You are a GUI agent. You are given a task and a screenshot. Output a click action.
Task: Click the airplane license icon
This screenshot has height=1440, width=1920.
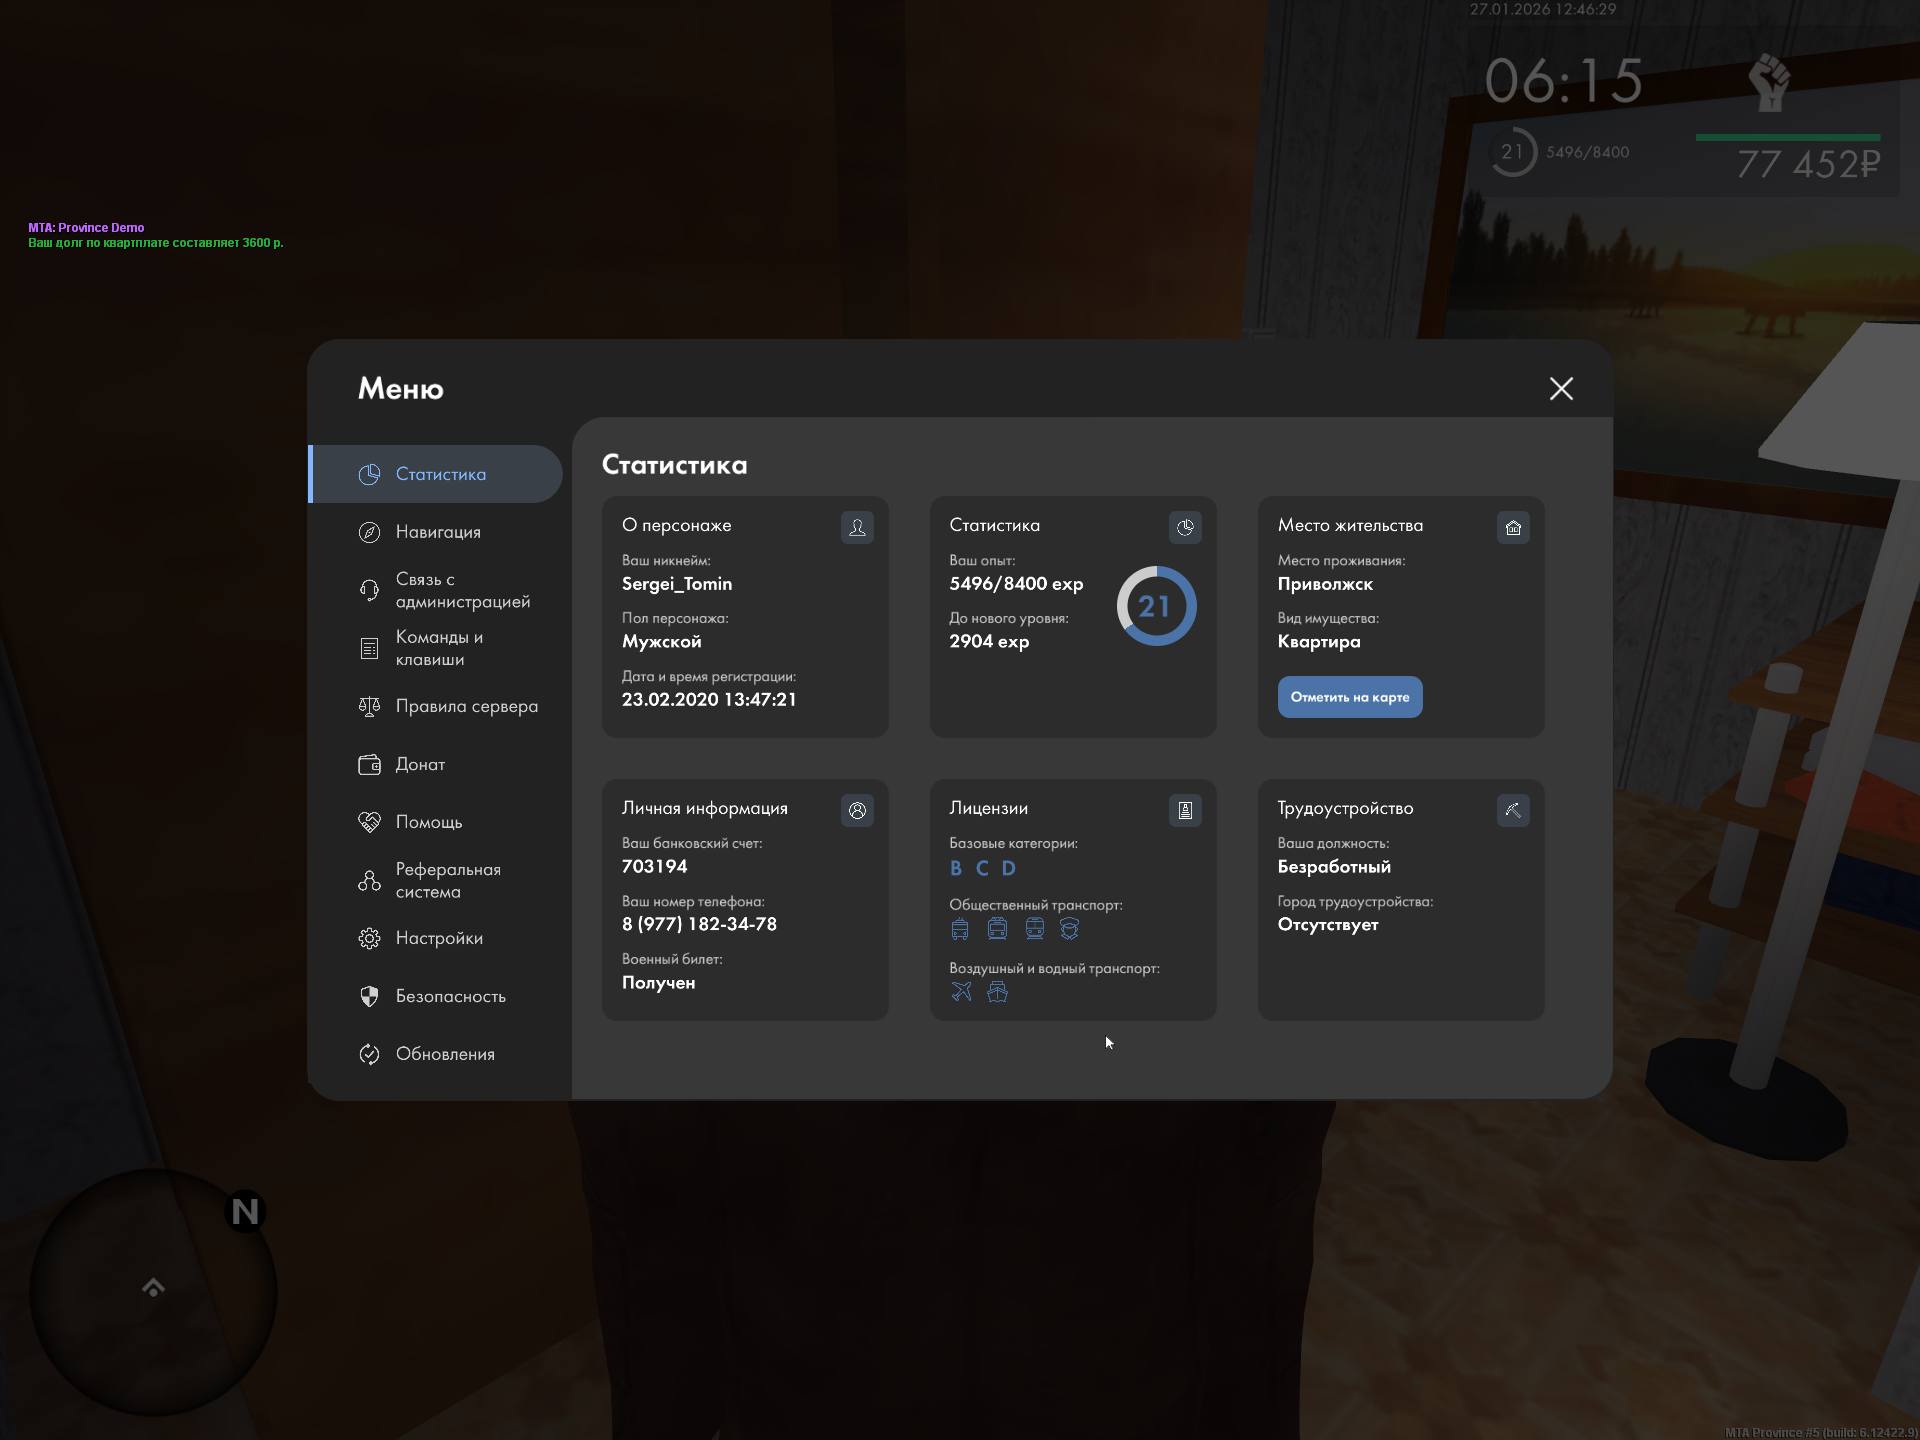(x=961, y=991)
